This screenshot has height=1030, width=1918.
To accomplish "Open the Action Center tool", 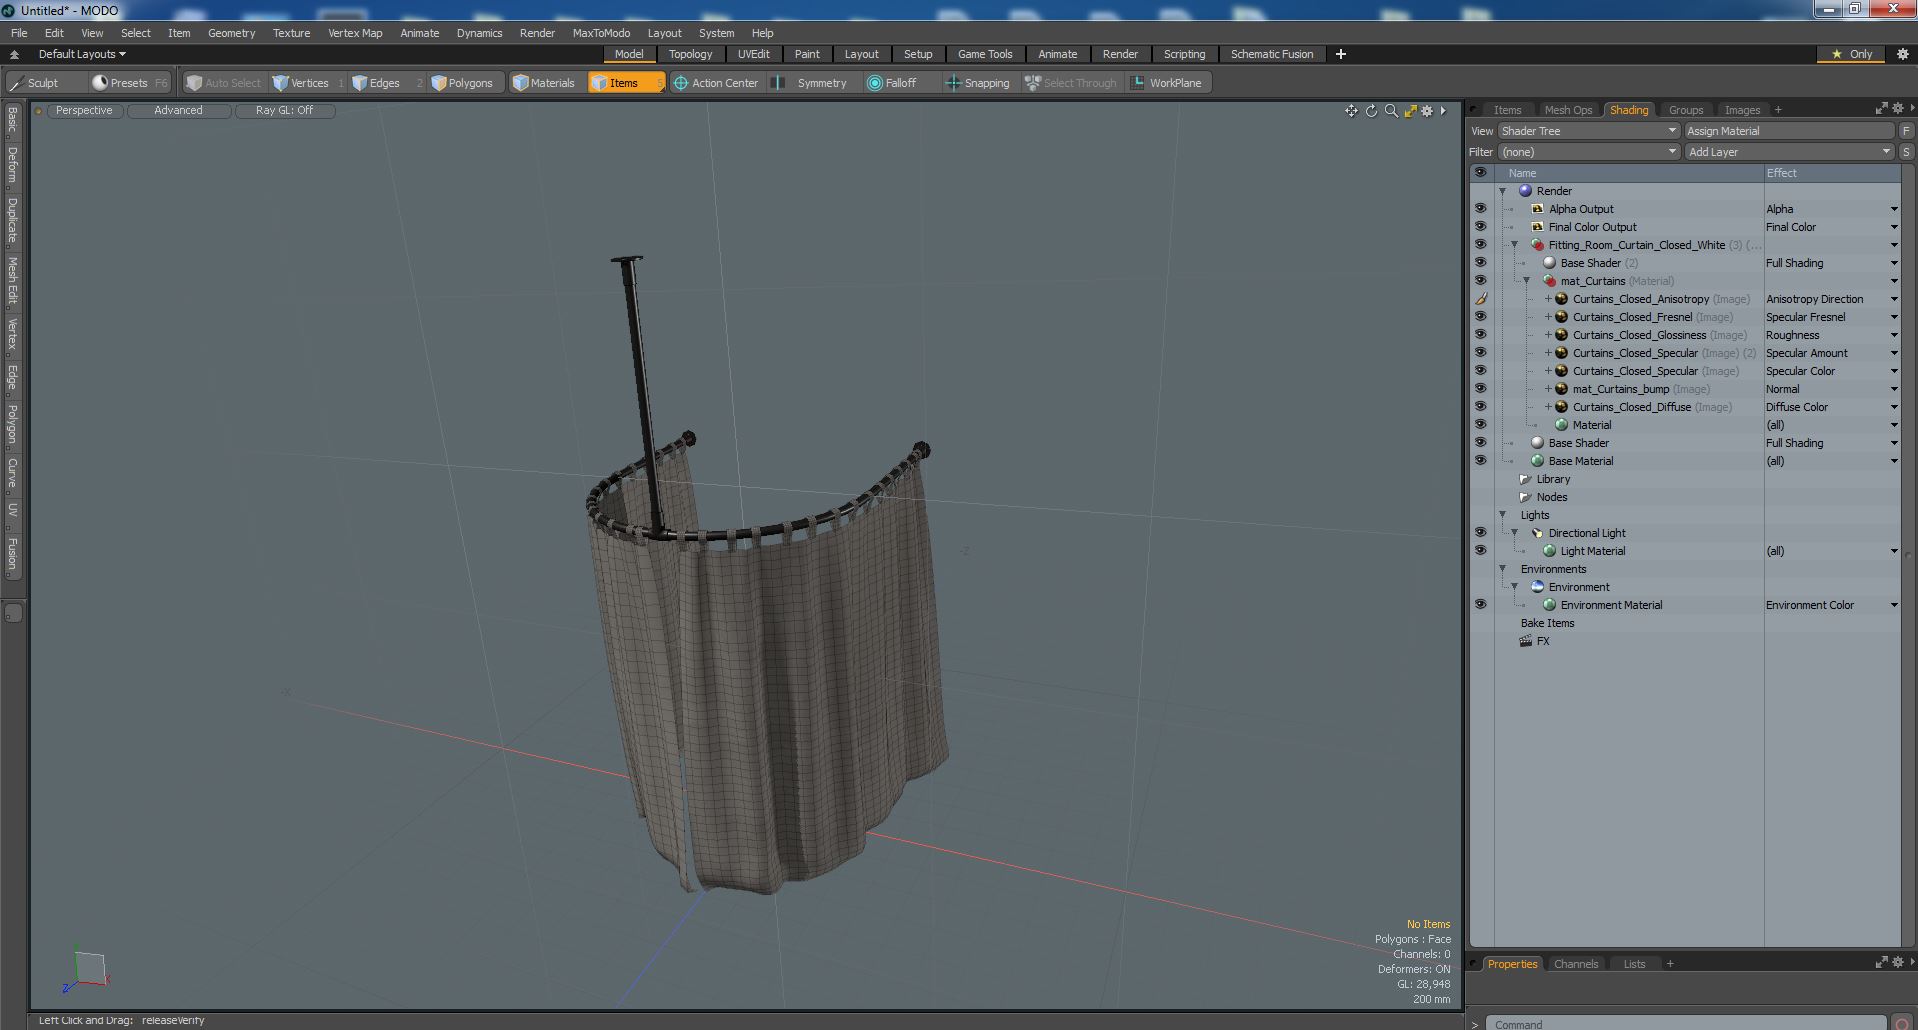I will (x=715, y=83).
